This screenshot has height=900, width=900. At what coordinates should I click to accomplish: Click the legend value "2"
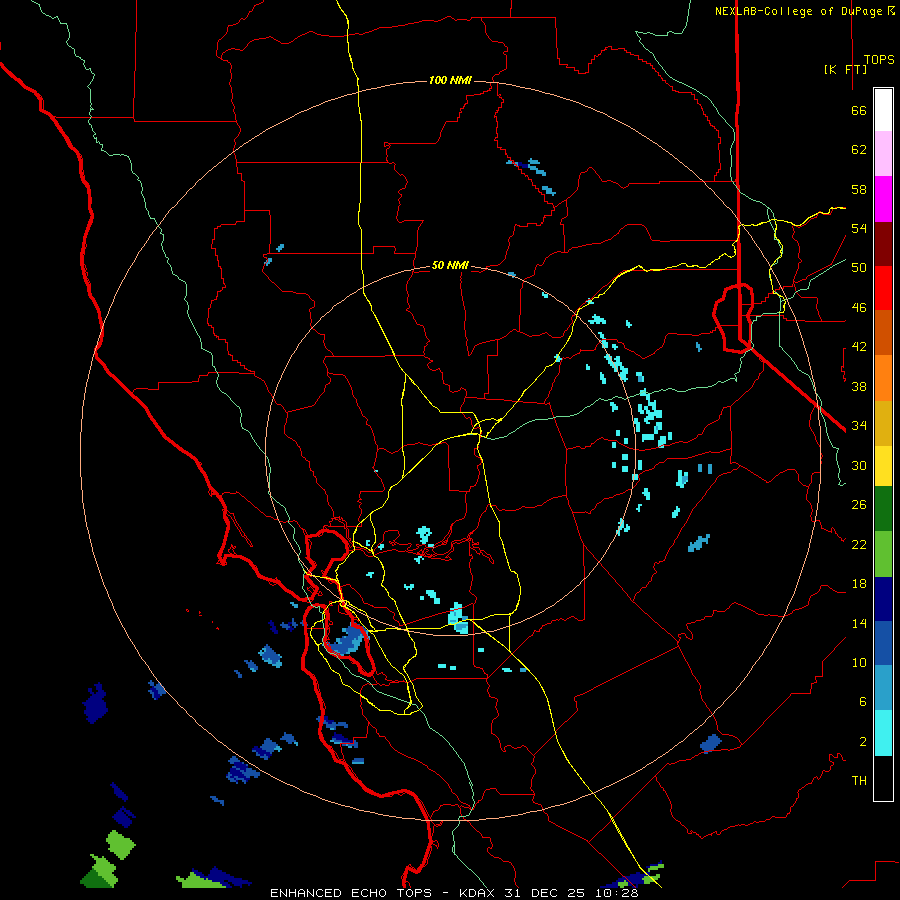(863, 741)
